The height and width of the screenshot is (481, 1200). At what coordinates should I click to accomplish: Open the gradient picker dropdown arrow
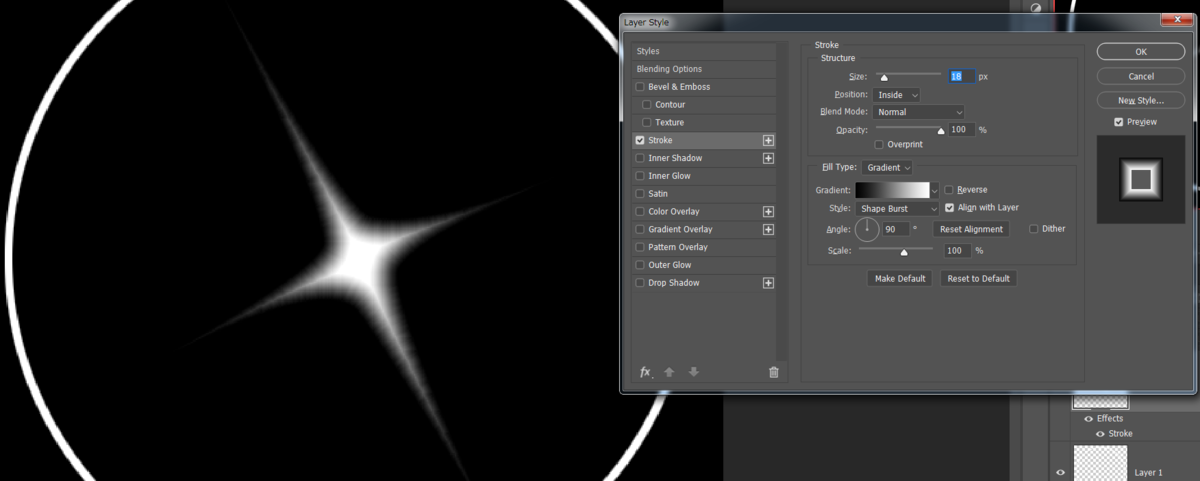point(935,190)
